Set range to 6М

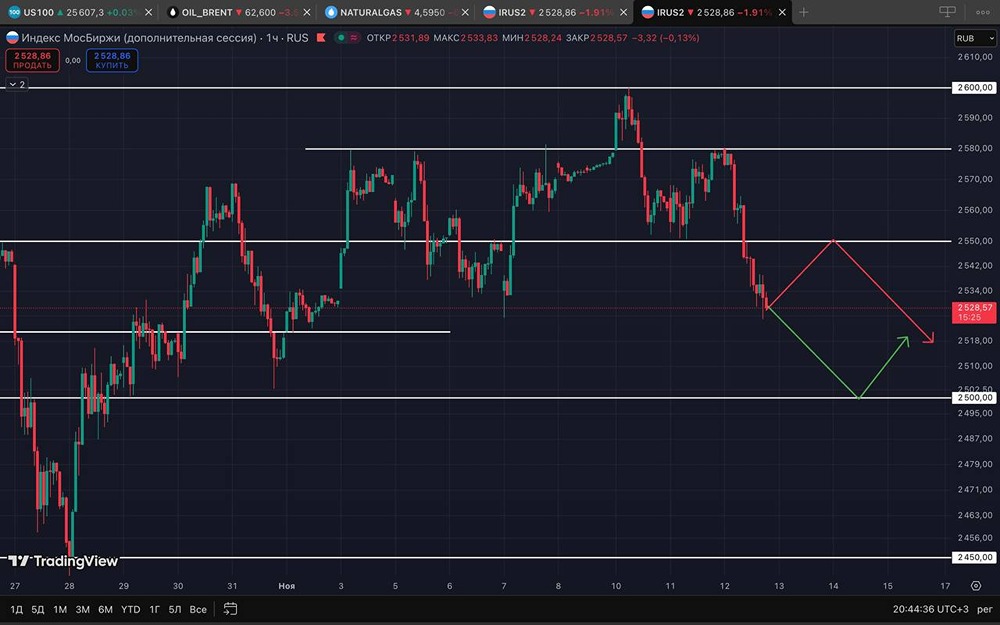pyautogui.click(x=105, y=609)
